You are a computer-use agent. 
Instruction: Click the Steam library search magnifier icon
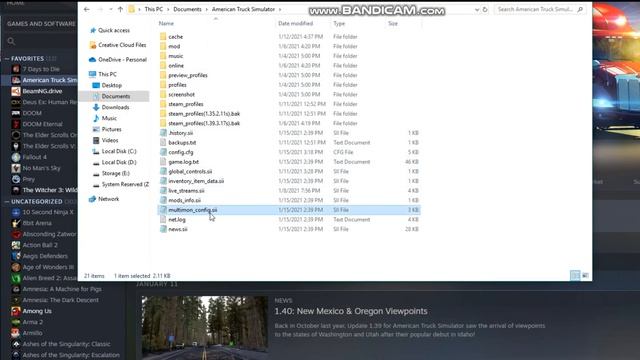[x=11, y=41]
